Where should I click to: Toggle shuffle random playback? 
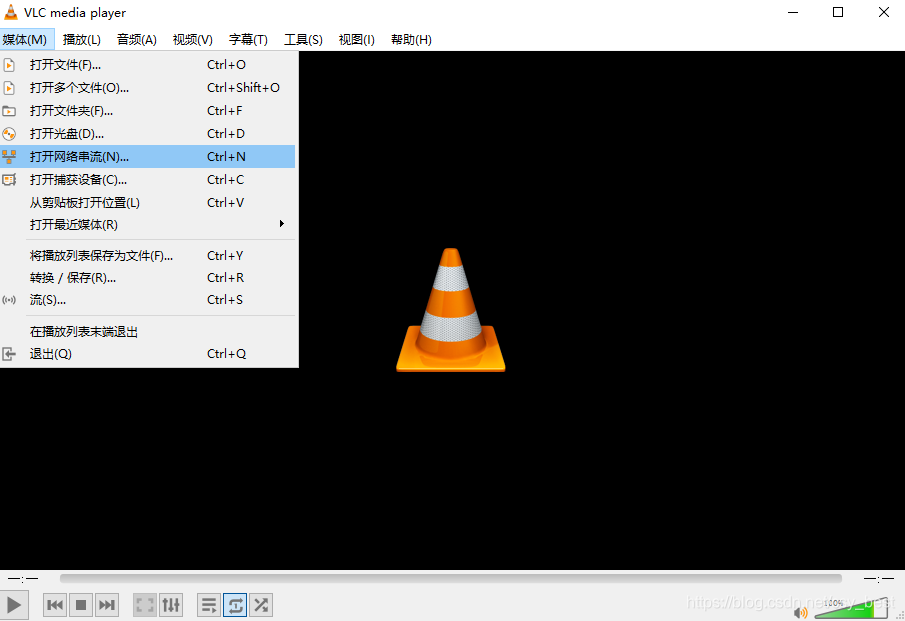pyautogui.click(x=261, y=605)
